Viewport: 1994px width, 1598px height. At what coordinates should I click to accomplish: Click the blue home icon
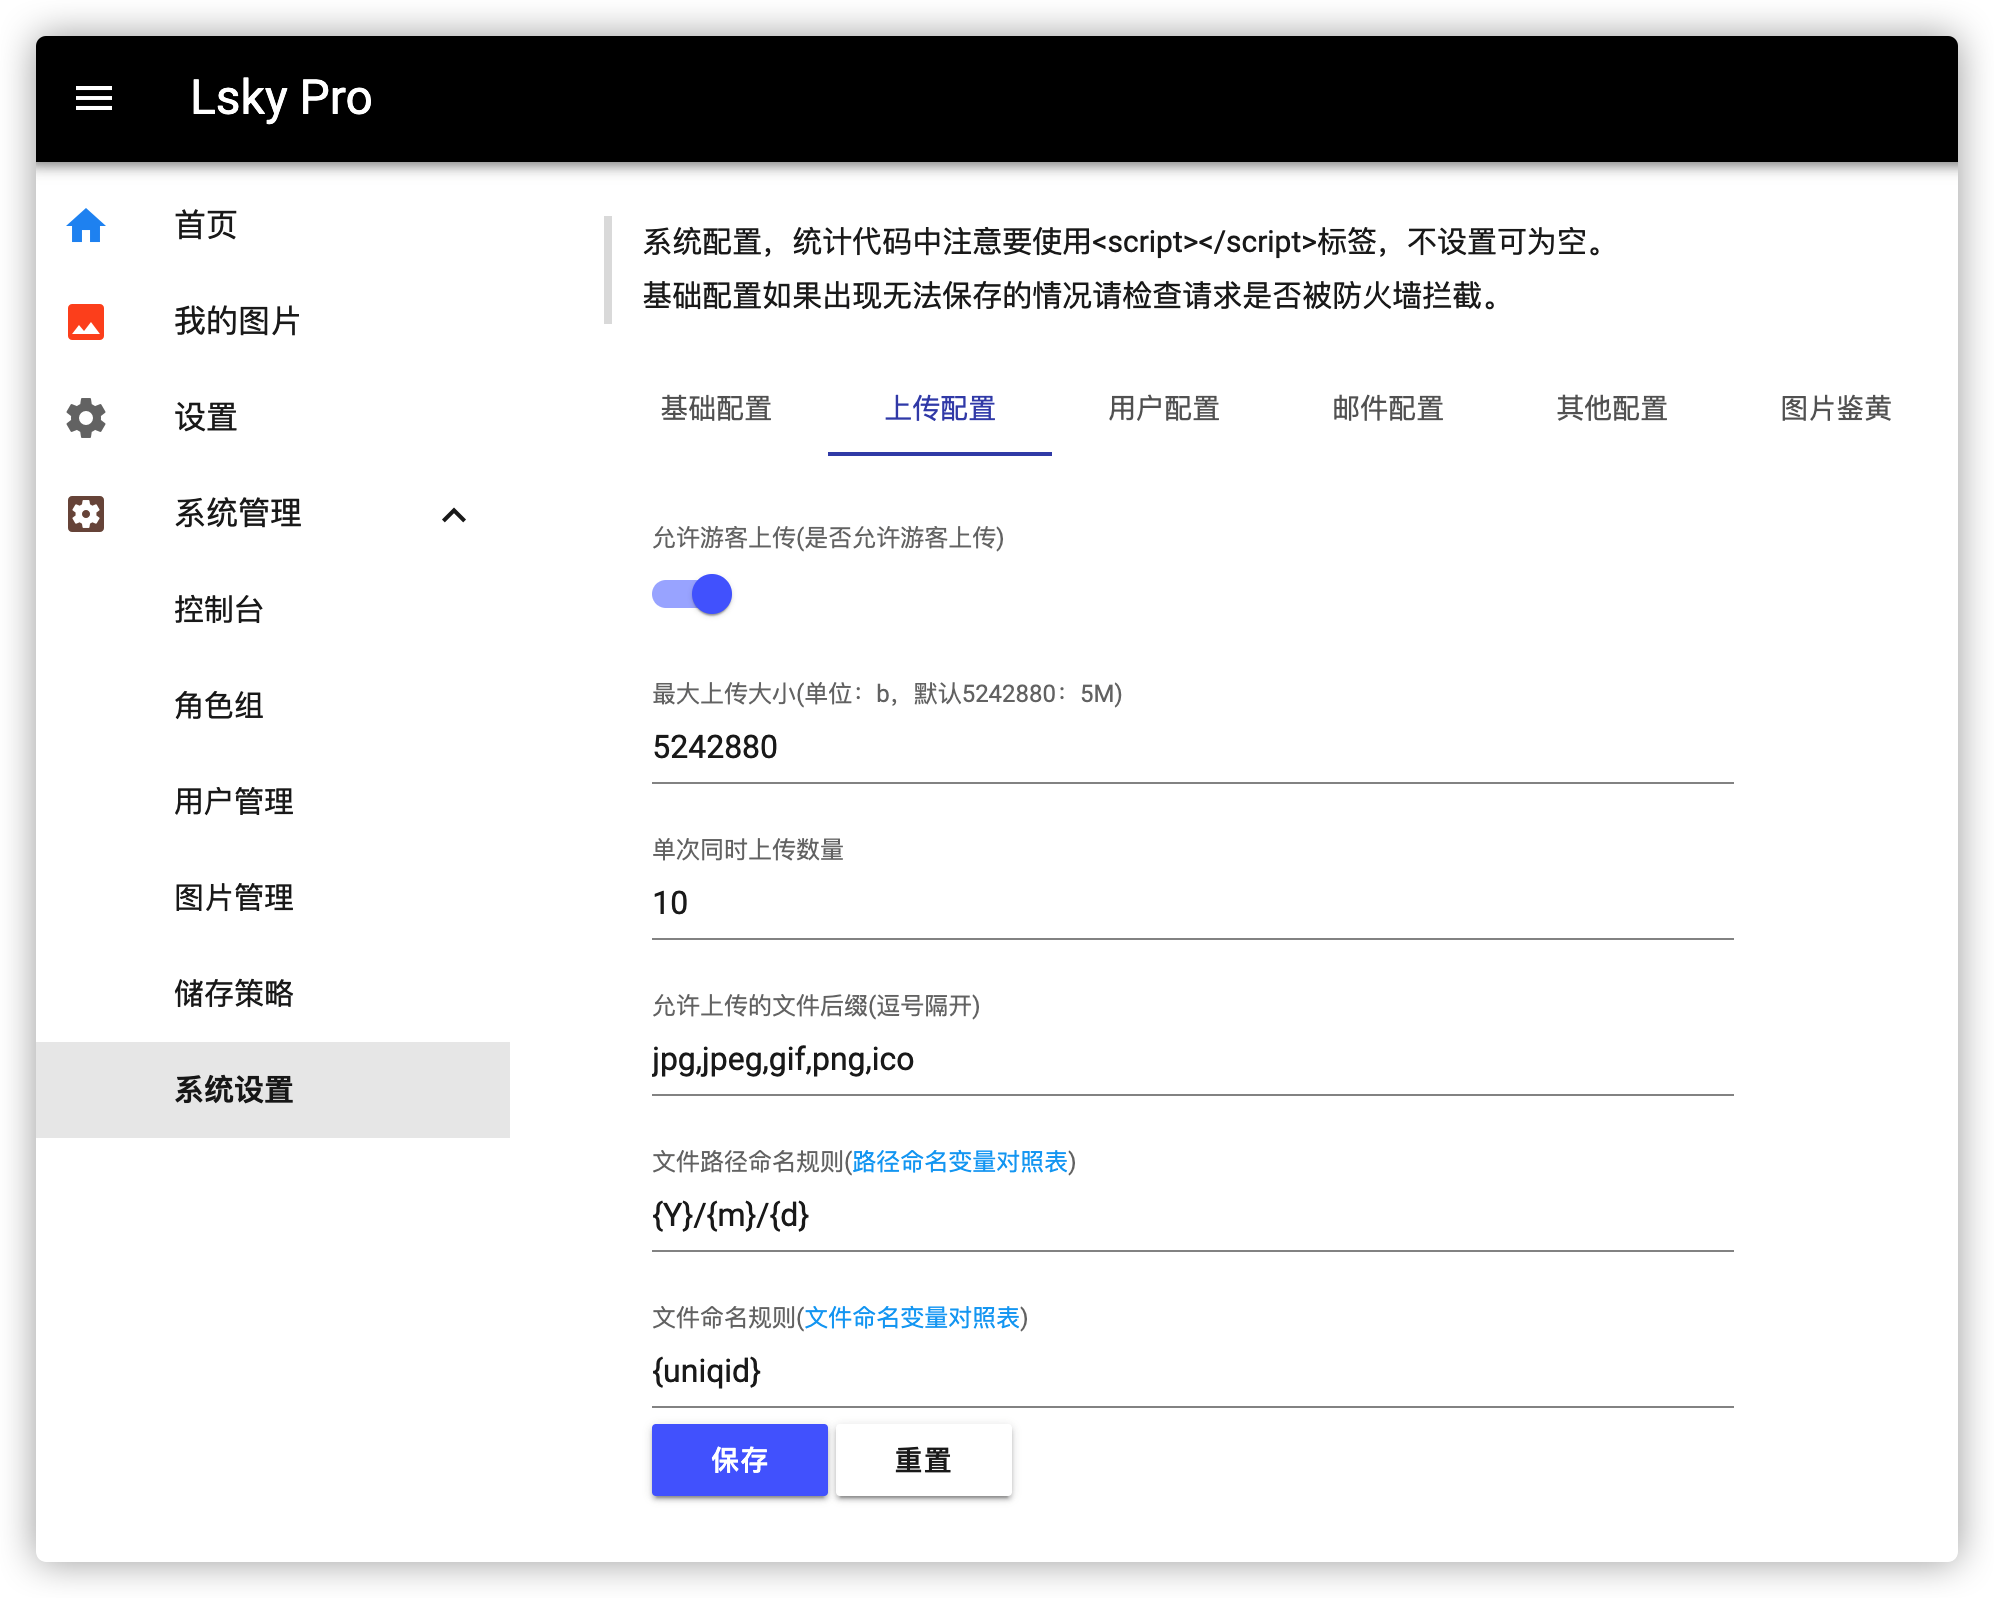point(86,226)
